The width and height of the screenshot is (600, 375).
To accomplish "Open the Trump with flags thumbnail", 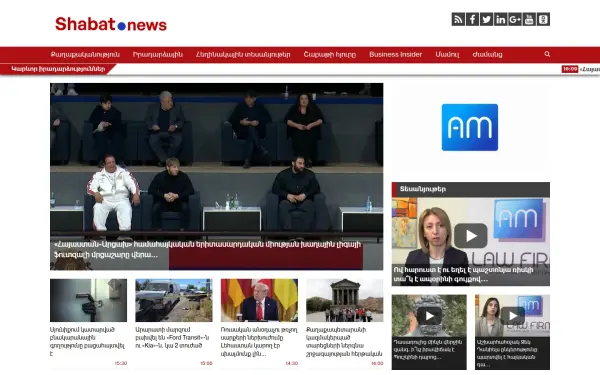I will [259, 300].
